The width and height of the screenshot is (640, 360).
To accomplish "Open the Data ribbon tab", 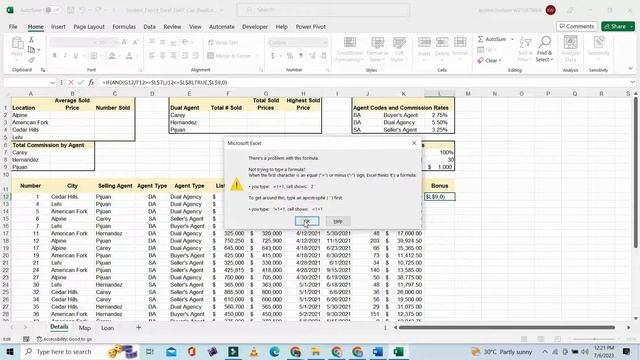I will point(149,27).
